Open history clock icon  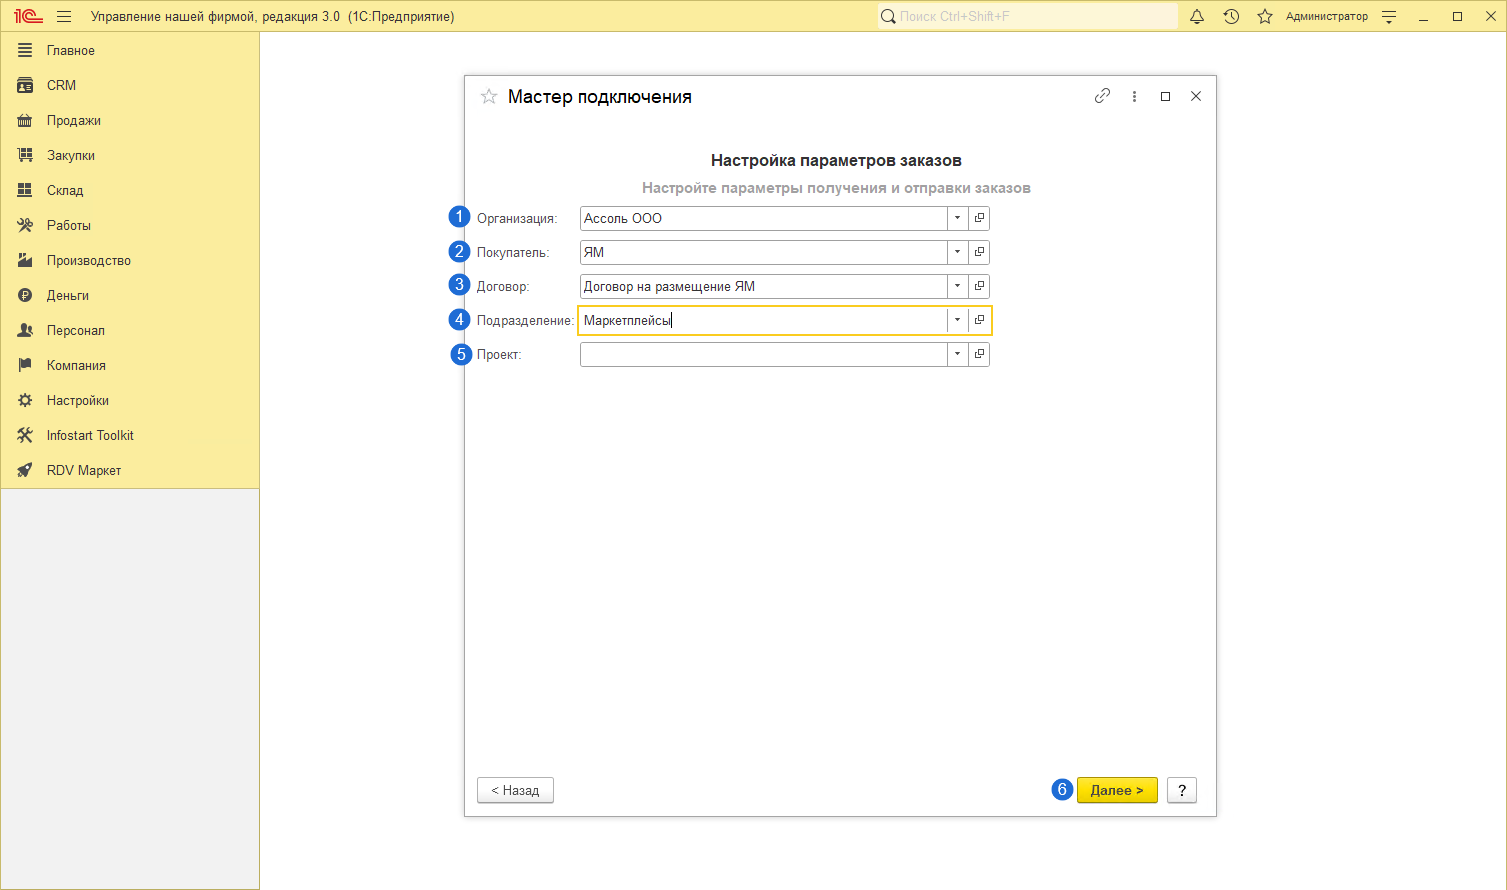coord(1231,16)
